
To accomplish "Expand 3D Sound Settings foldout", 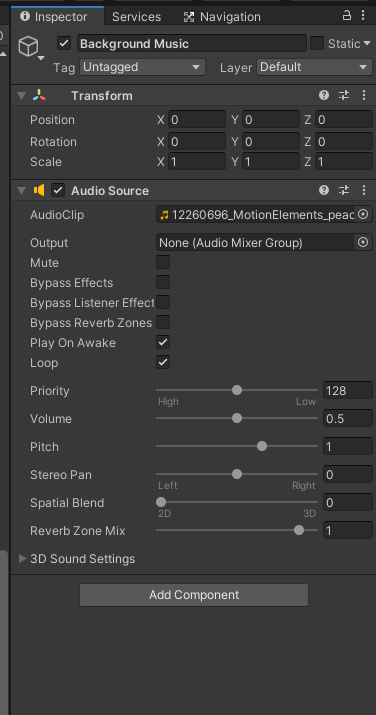I will 22,559.
